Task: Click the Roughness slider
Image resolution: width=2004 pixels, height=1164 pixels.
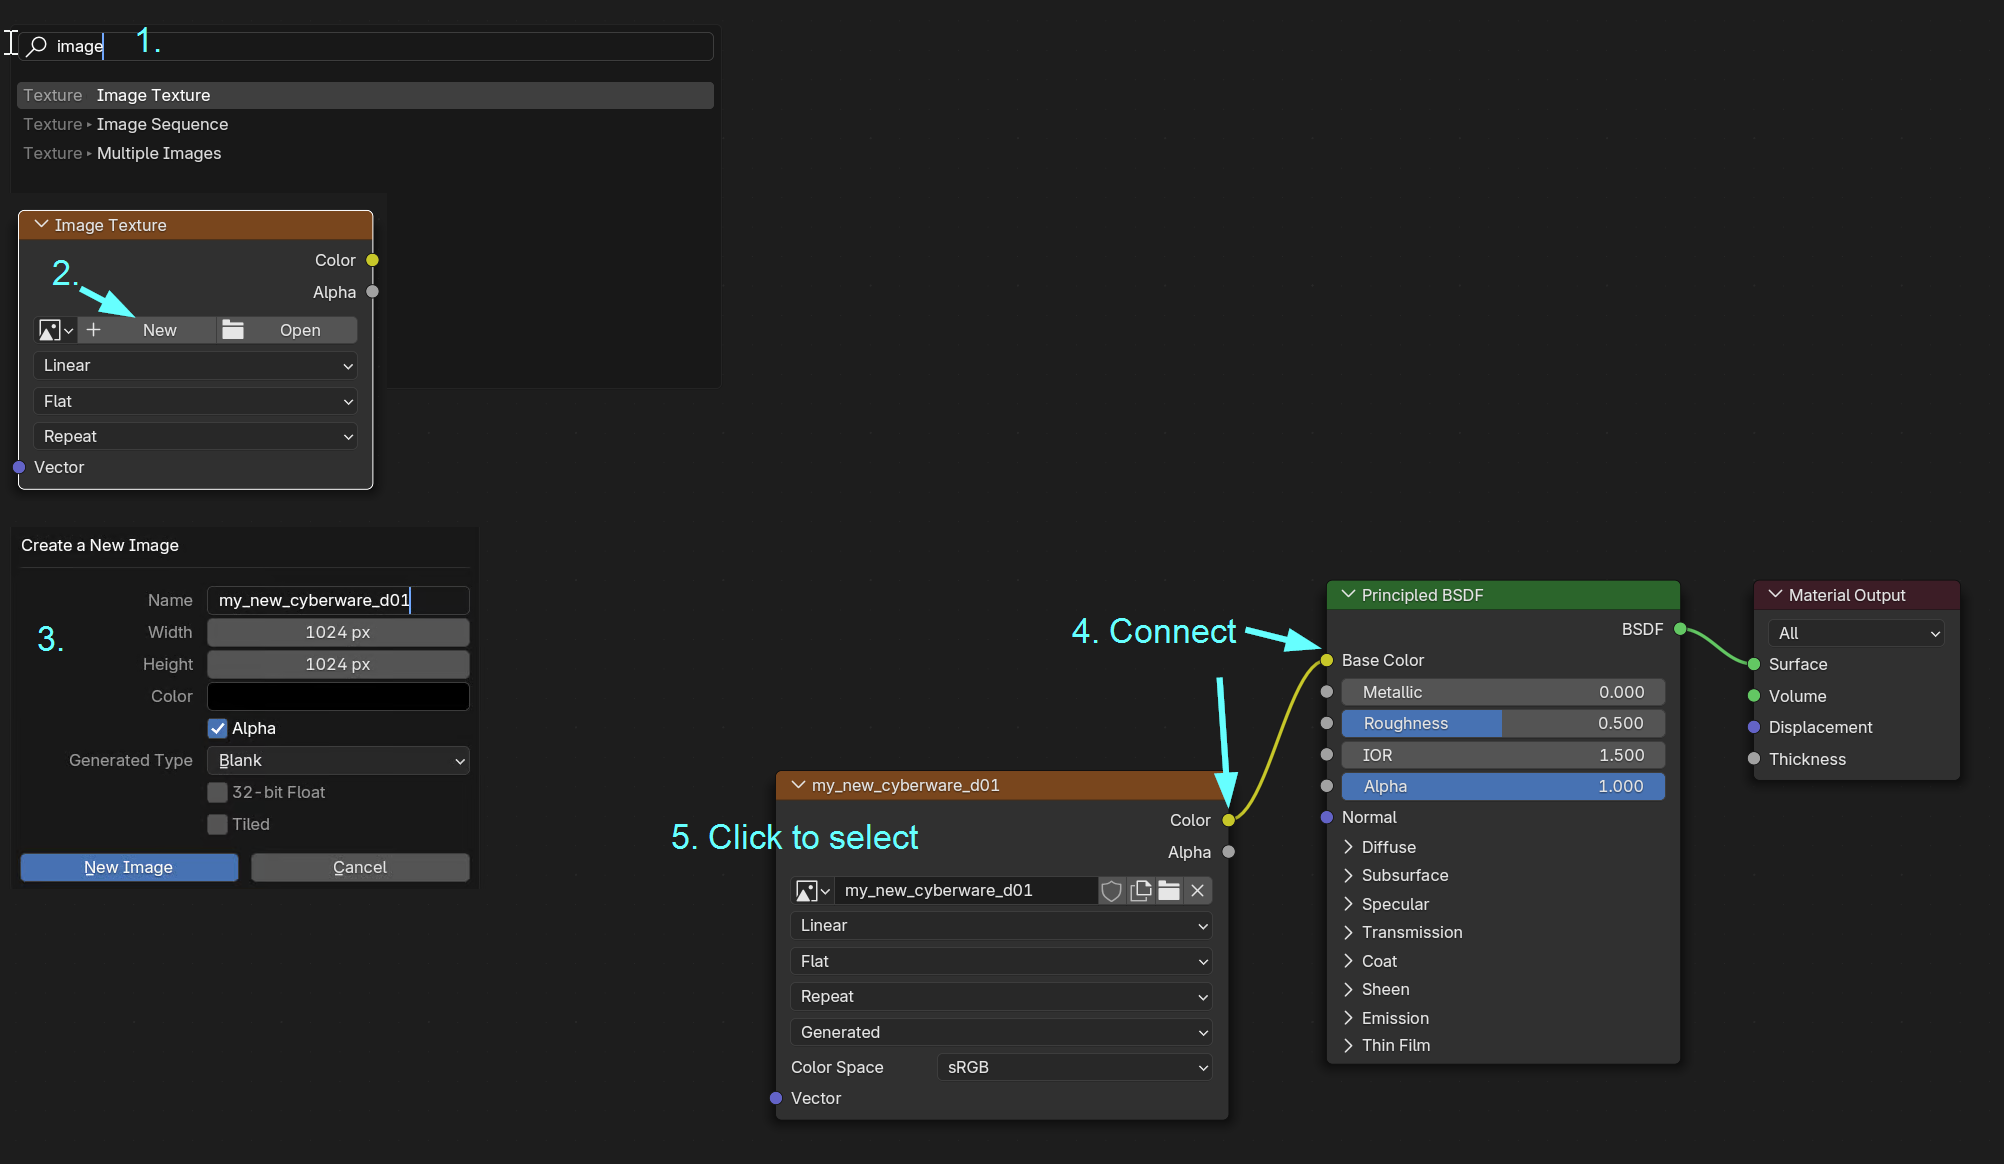Action: tap(1502, 723)
